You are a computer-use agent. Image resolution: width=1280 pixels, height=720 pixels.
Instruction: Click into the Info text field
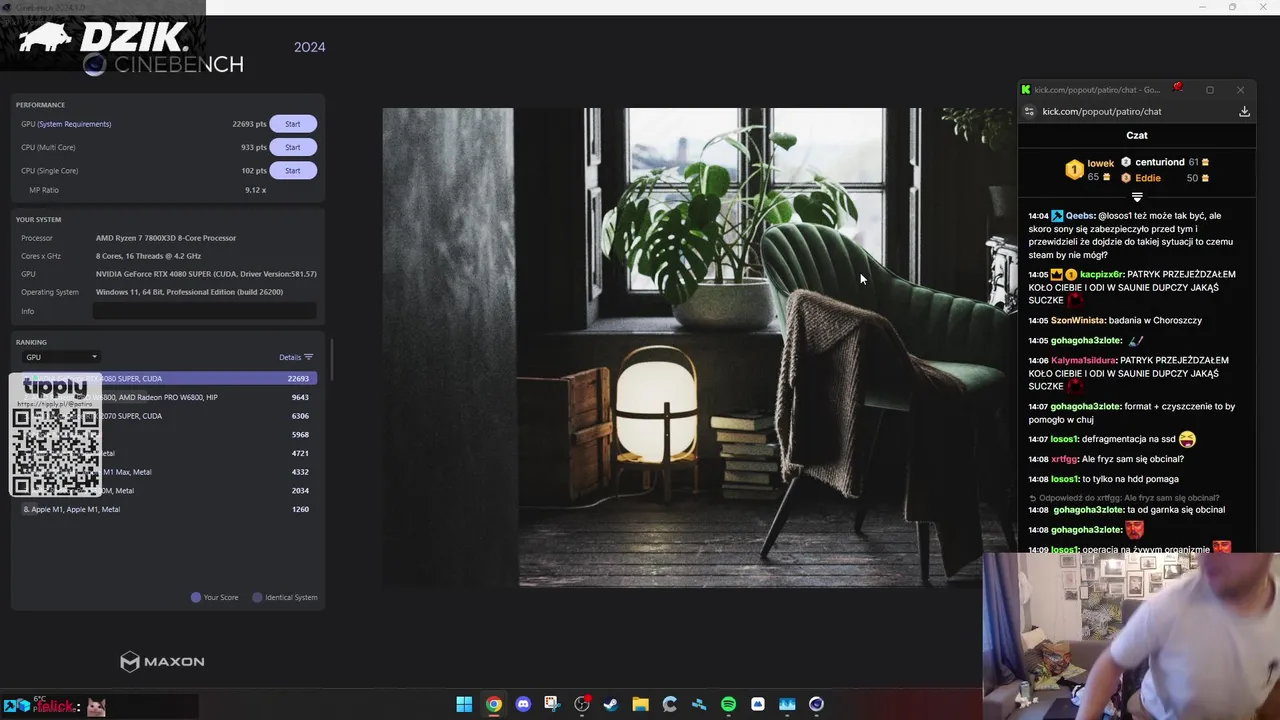204,311
